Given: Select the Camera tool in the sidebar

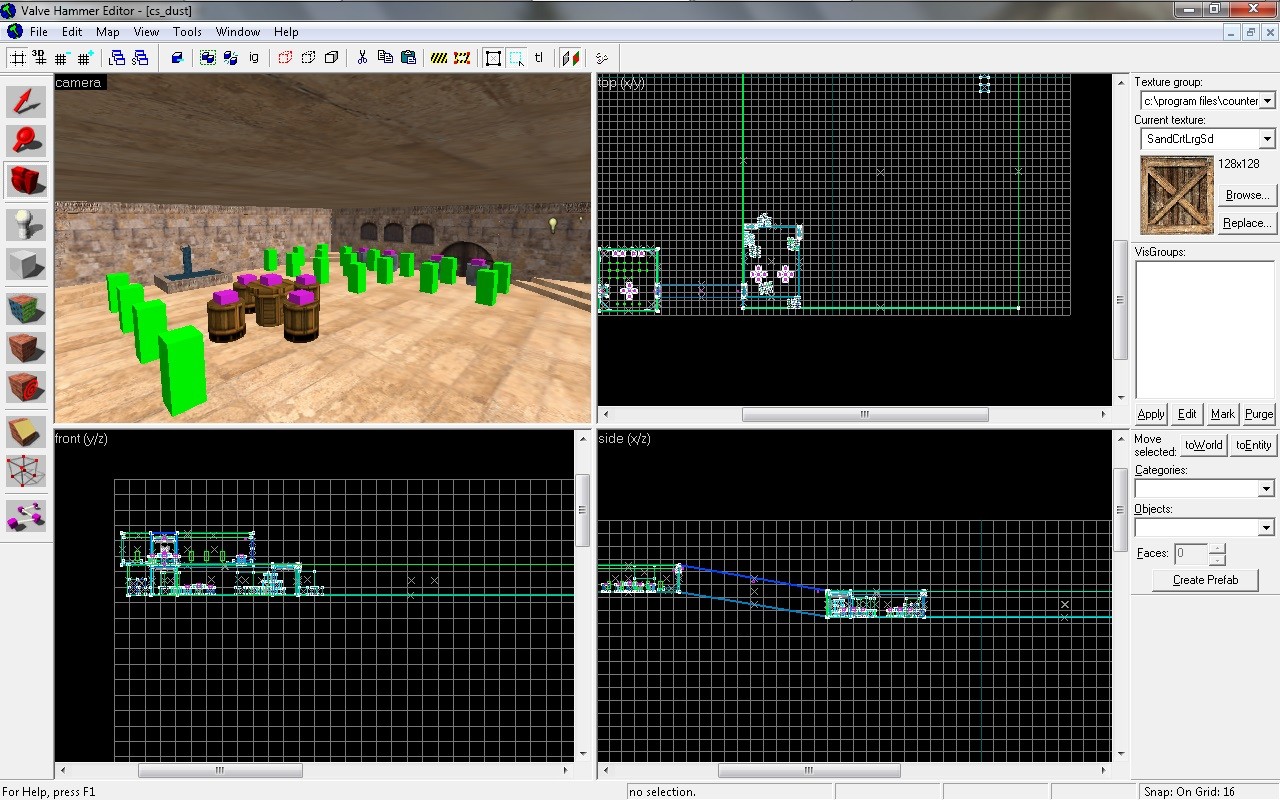Looking at the screenshot, I should pos(26,181).
